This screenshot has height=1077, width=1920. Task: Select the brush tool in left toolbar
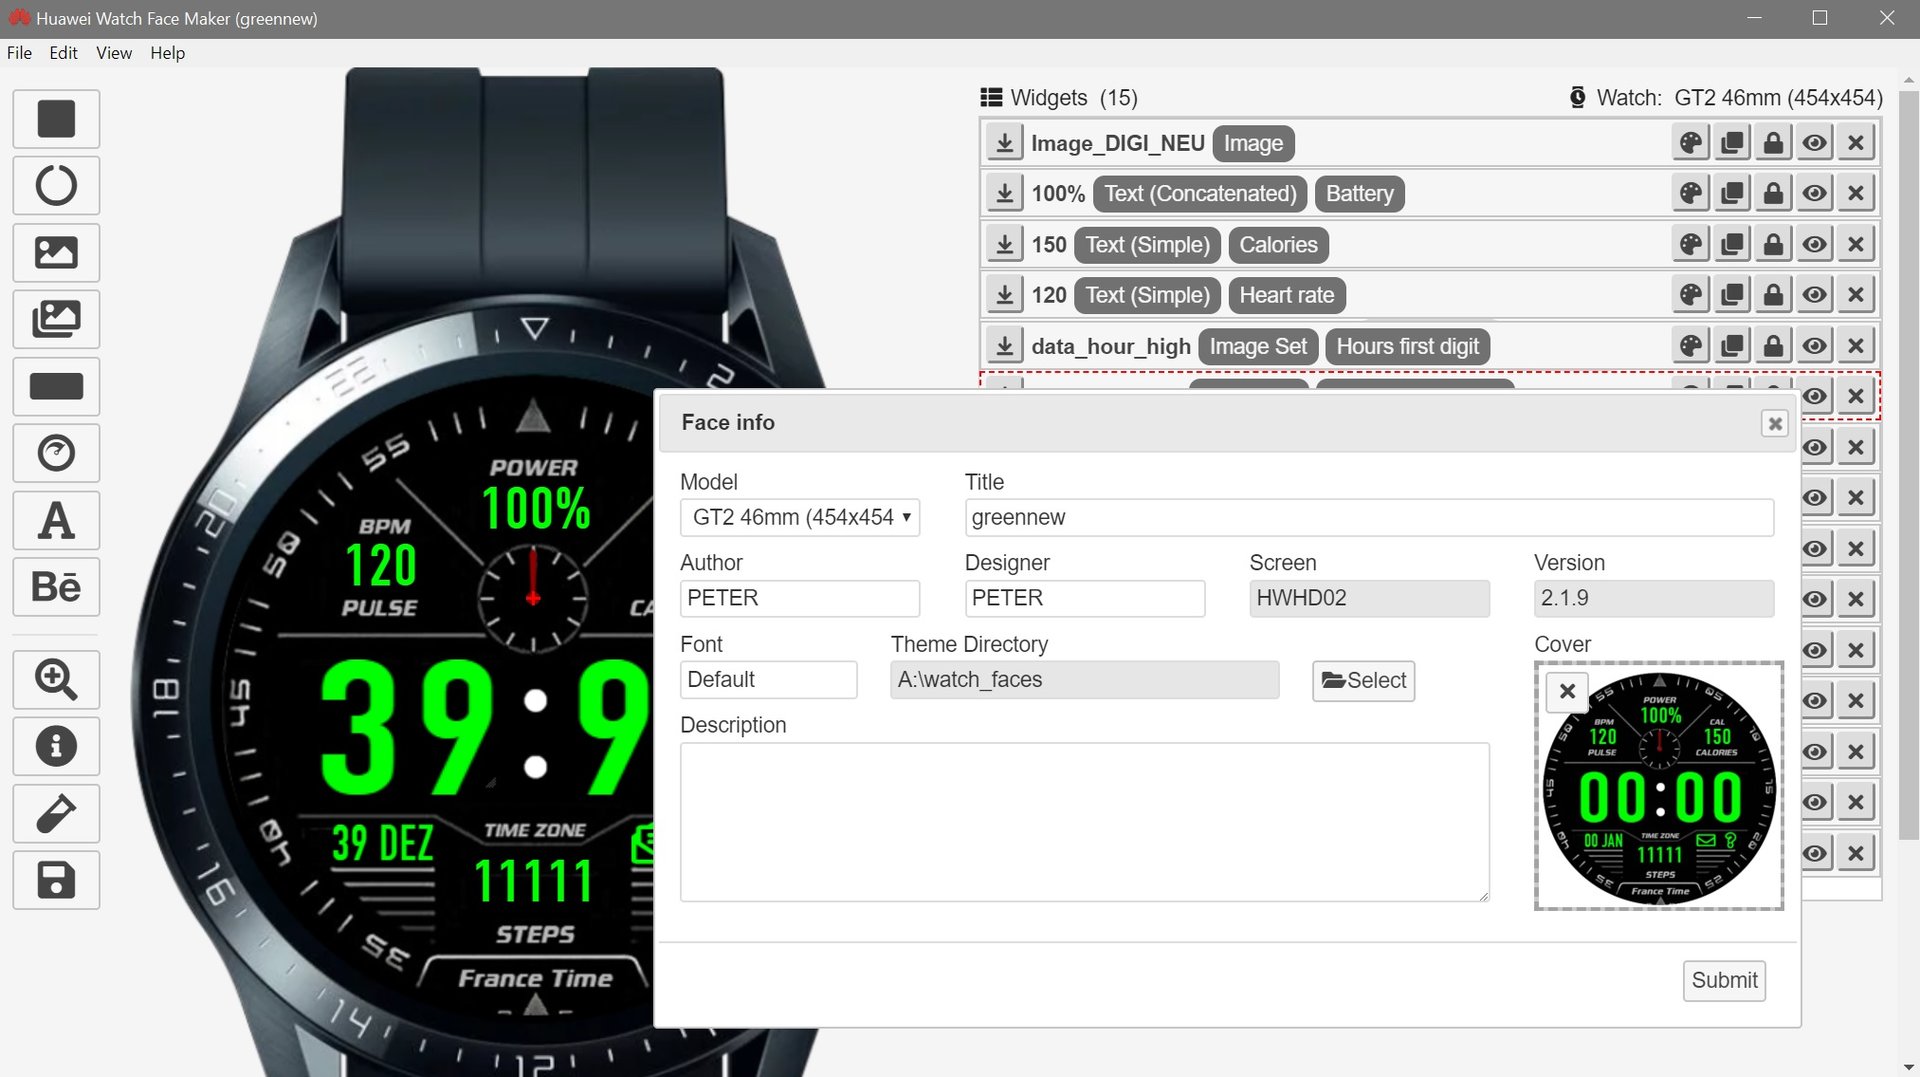tap(56, 813)
